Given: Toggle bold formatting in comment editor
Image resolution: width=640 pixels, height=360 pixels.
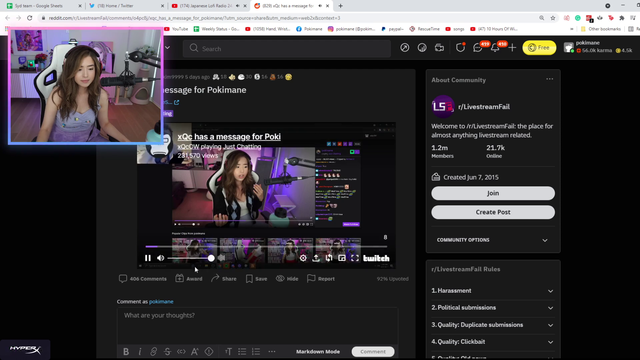Looking at the screenshot, I should [126, 351].
